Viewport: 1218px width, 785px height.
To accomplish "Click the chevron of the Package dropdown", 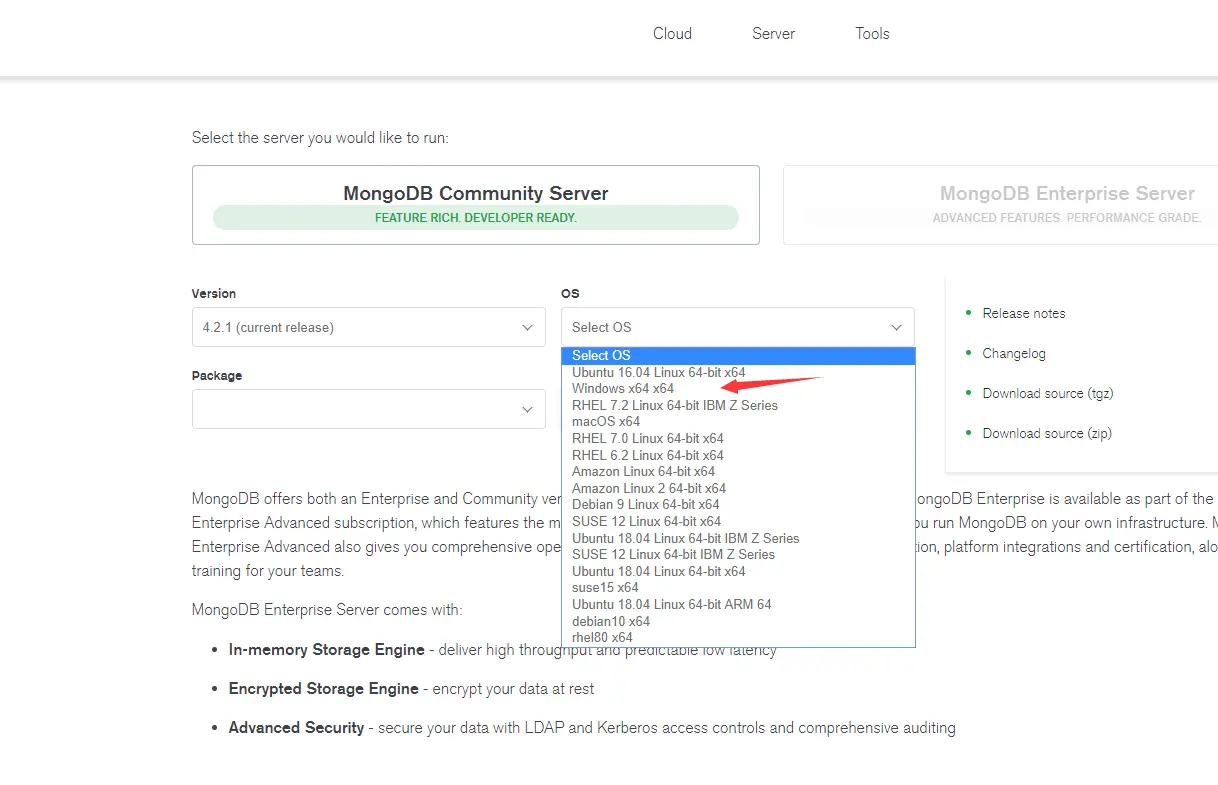I will [527, 409].
